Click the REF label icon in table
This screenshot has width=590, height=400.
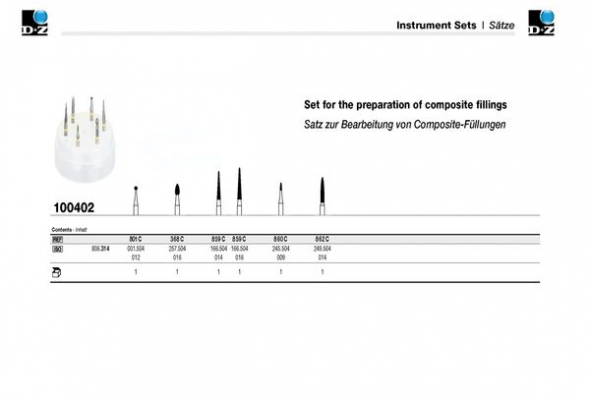click(x=57, y=239)
